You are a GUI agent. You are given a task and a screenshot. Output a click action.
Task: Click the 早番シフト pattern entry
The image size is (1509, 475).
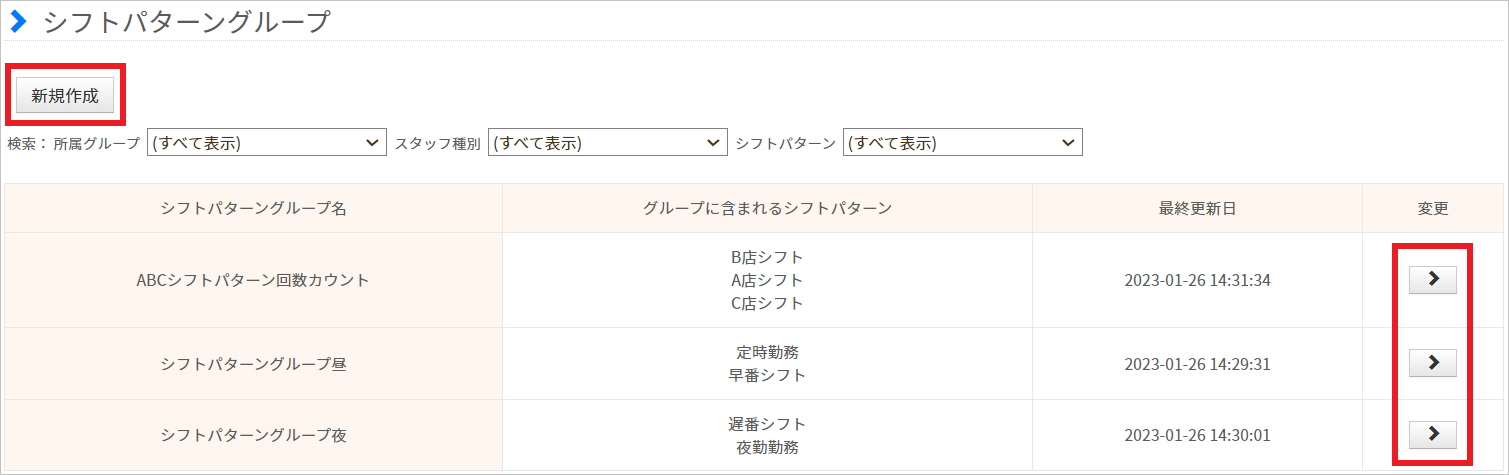(767, 375)
